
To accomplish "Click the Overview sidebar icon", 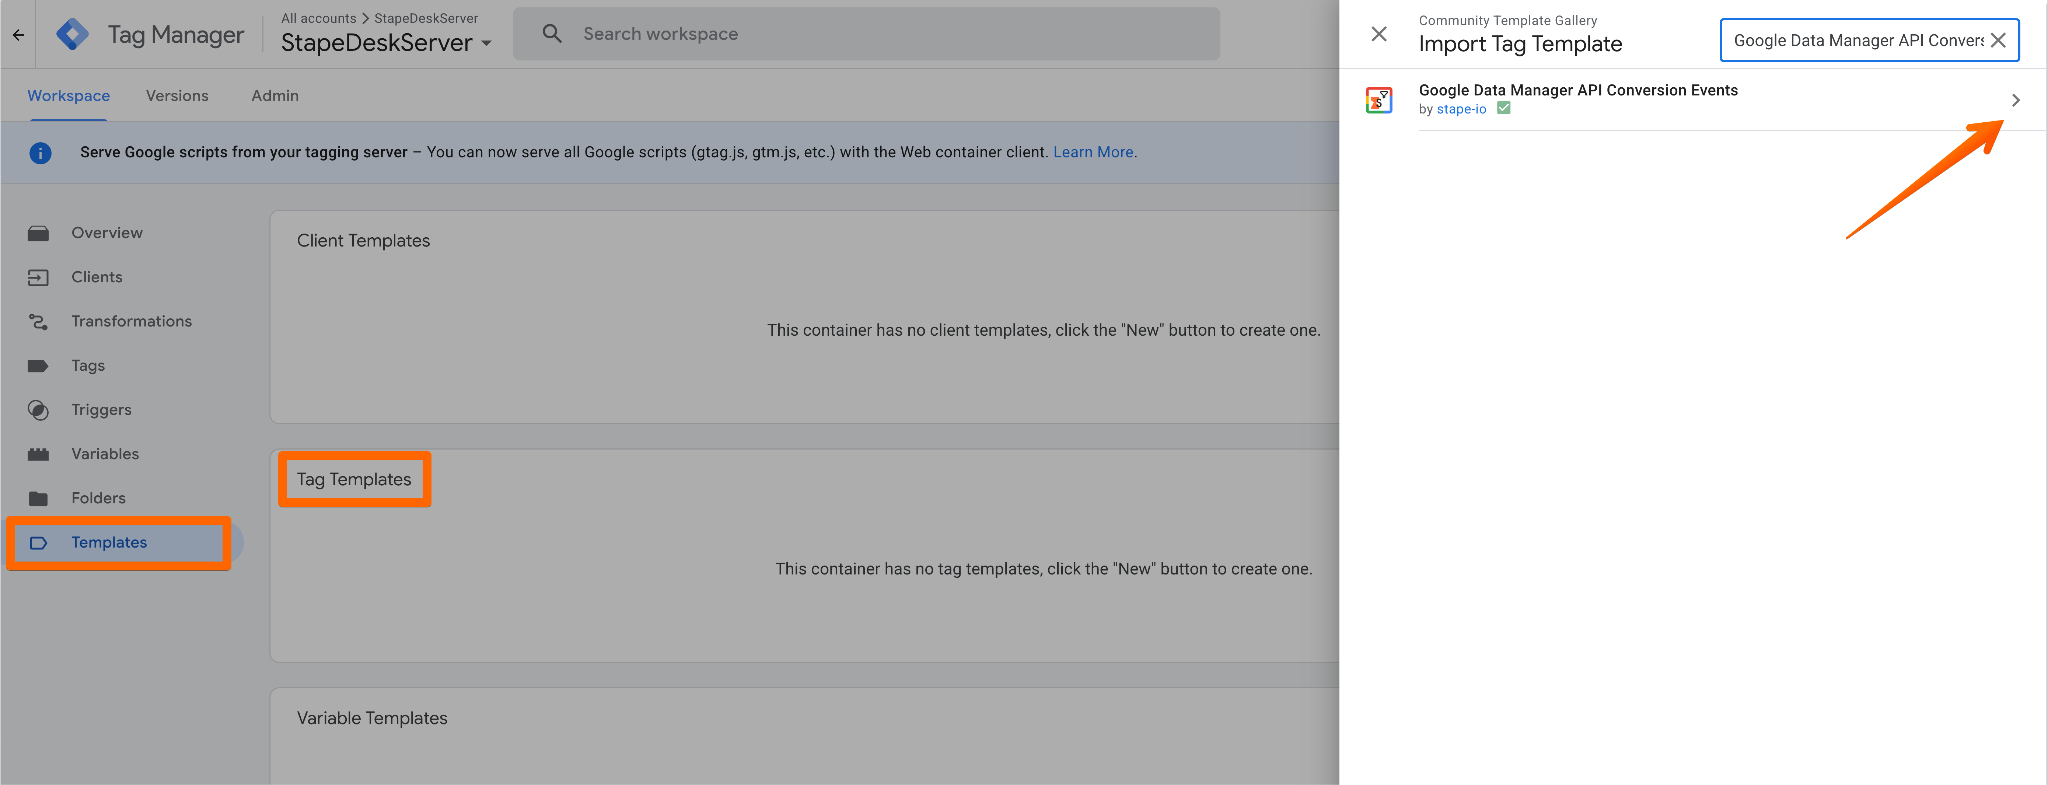I will click(38, 233).
